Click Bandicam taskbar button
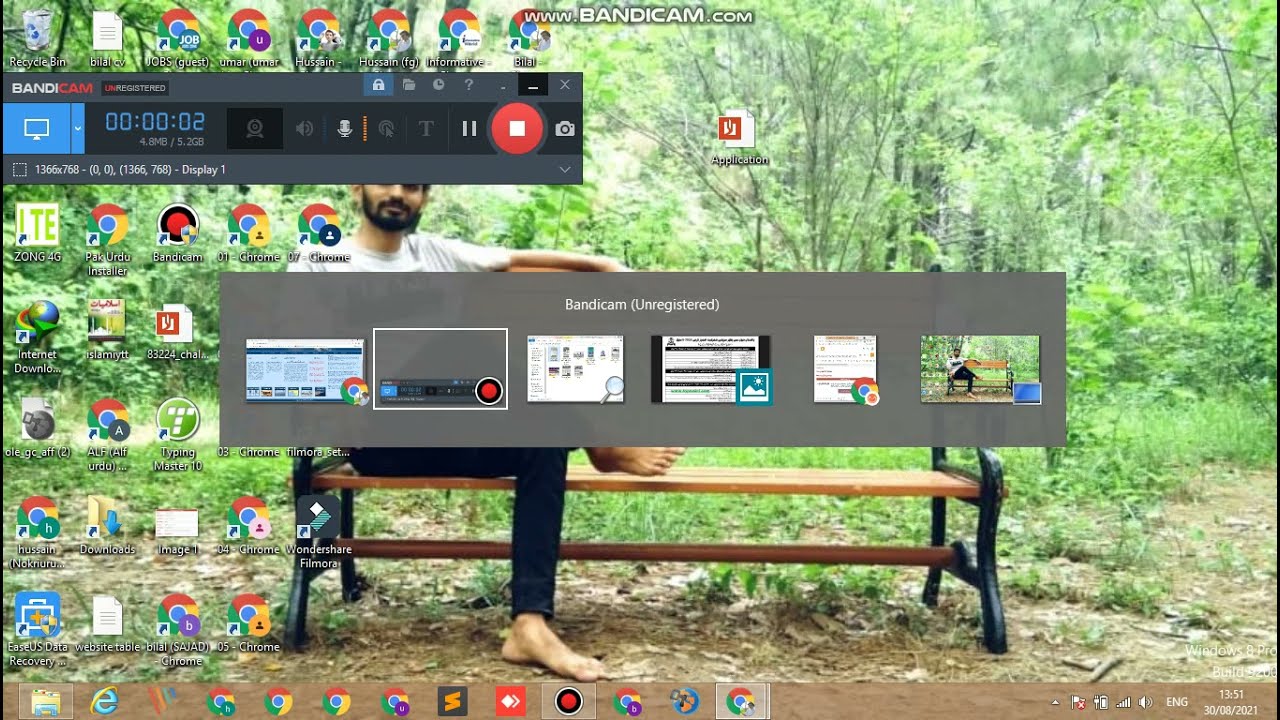Screen dimensions: 1280x720 (x=569, y=702)
